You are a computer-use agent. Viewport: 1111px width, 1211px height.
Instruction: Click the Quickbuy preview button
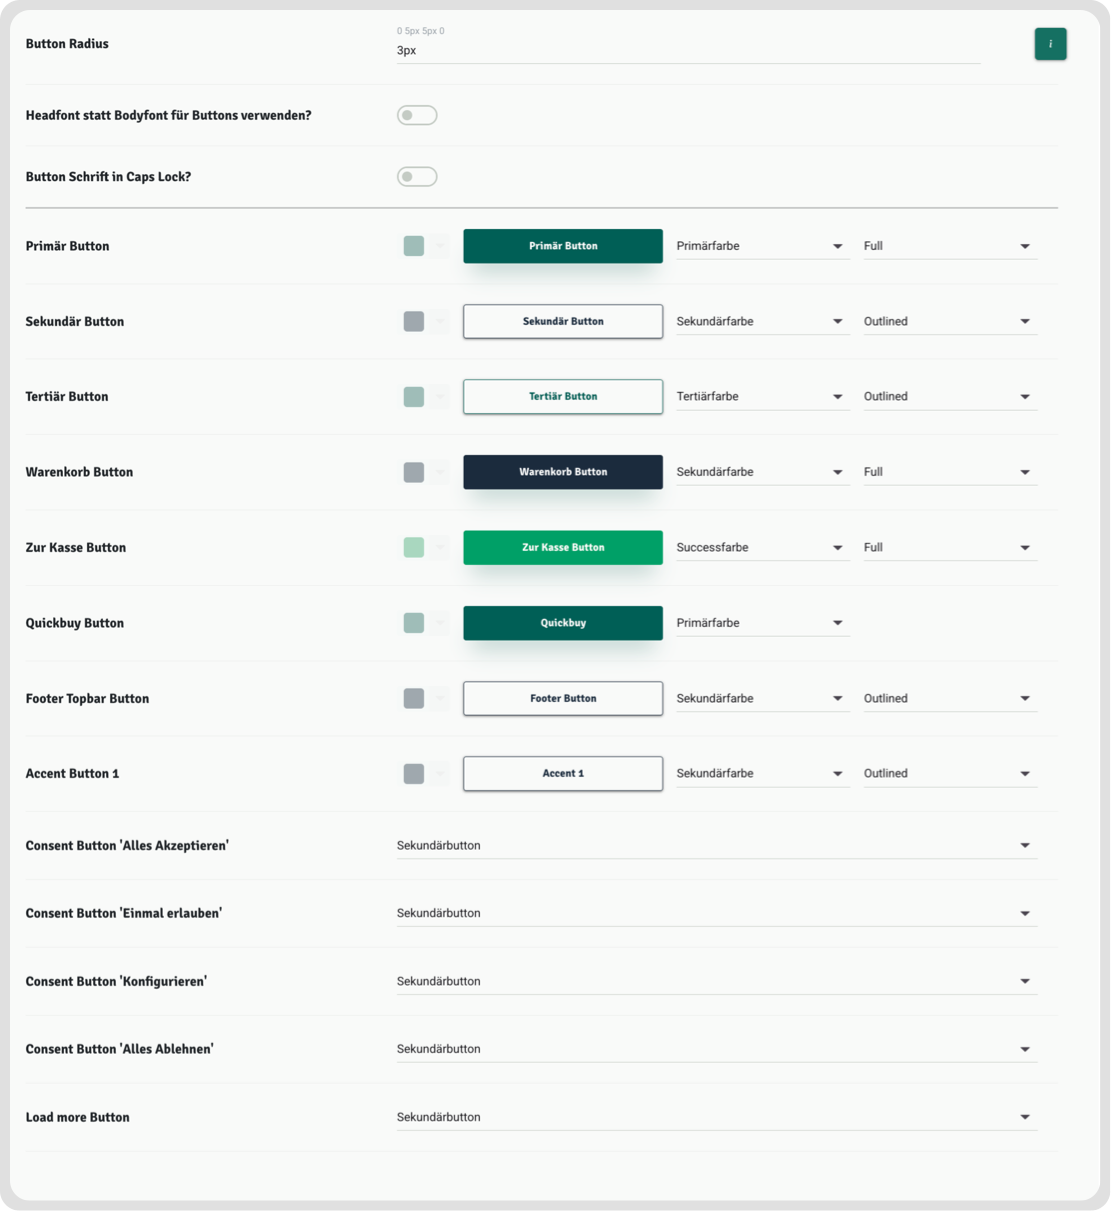coord(562,623)
